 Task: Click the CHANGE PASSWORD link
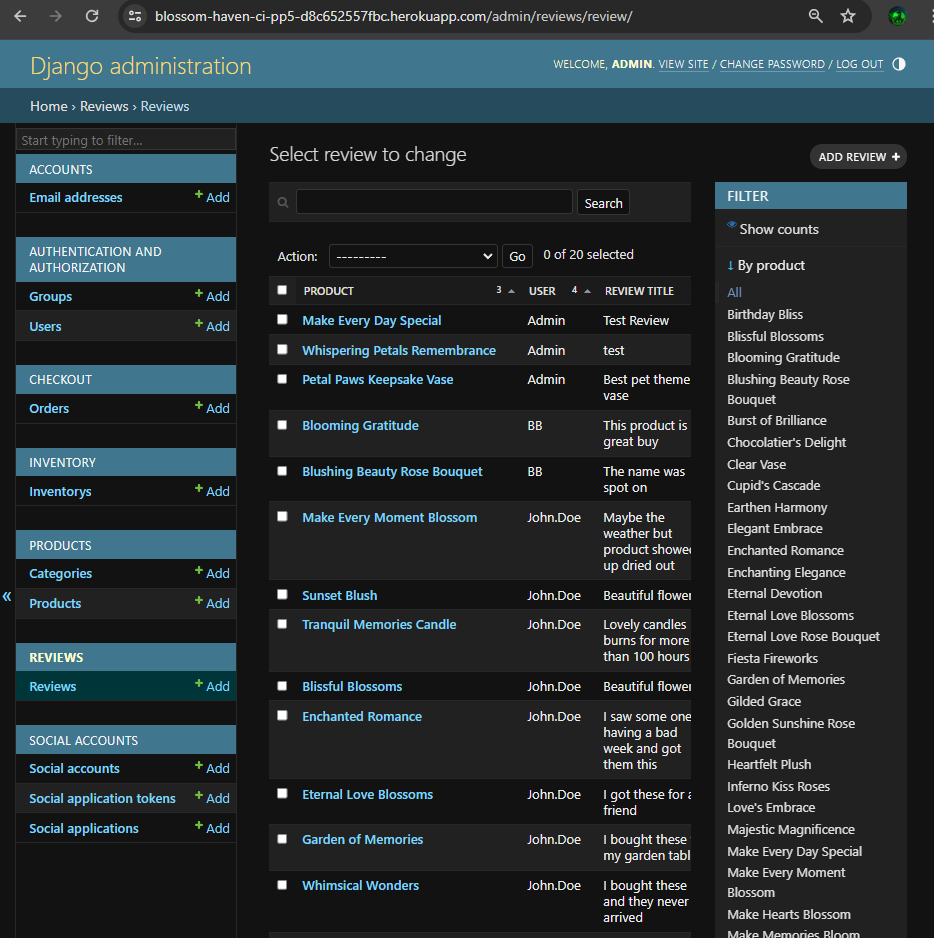pos(772,64)
